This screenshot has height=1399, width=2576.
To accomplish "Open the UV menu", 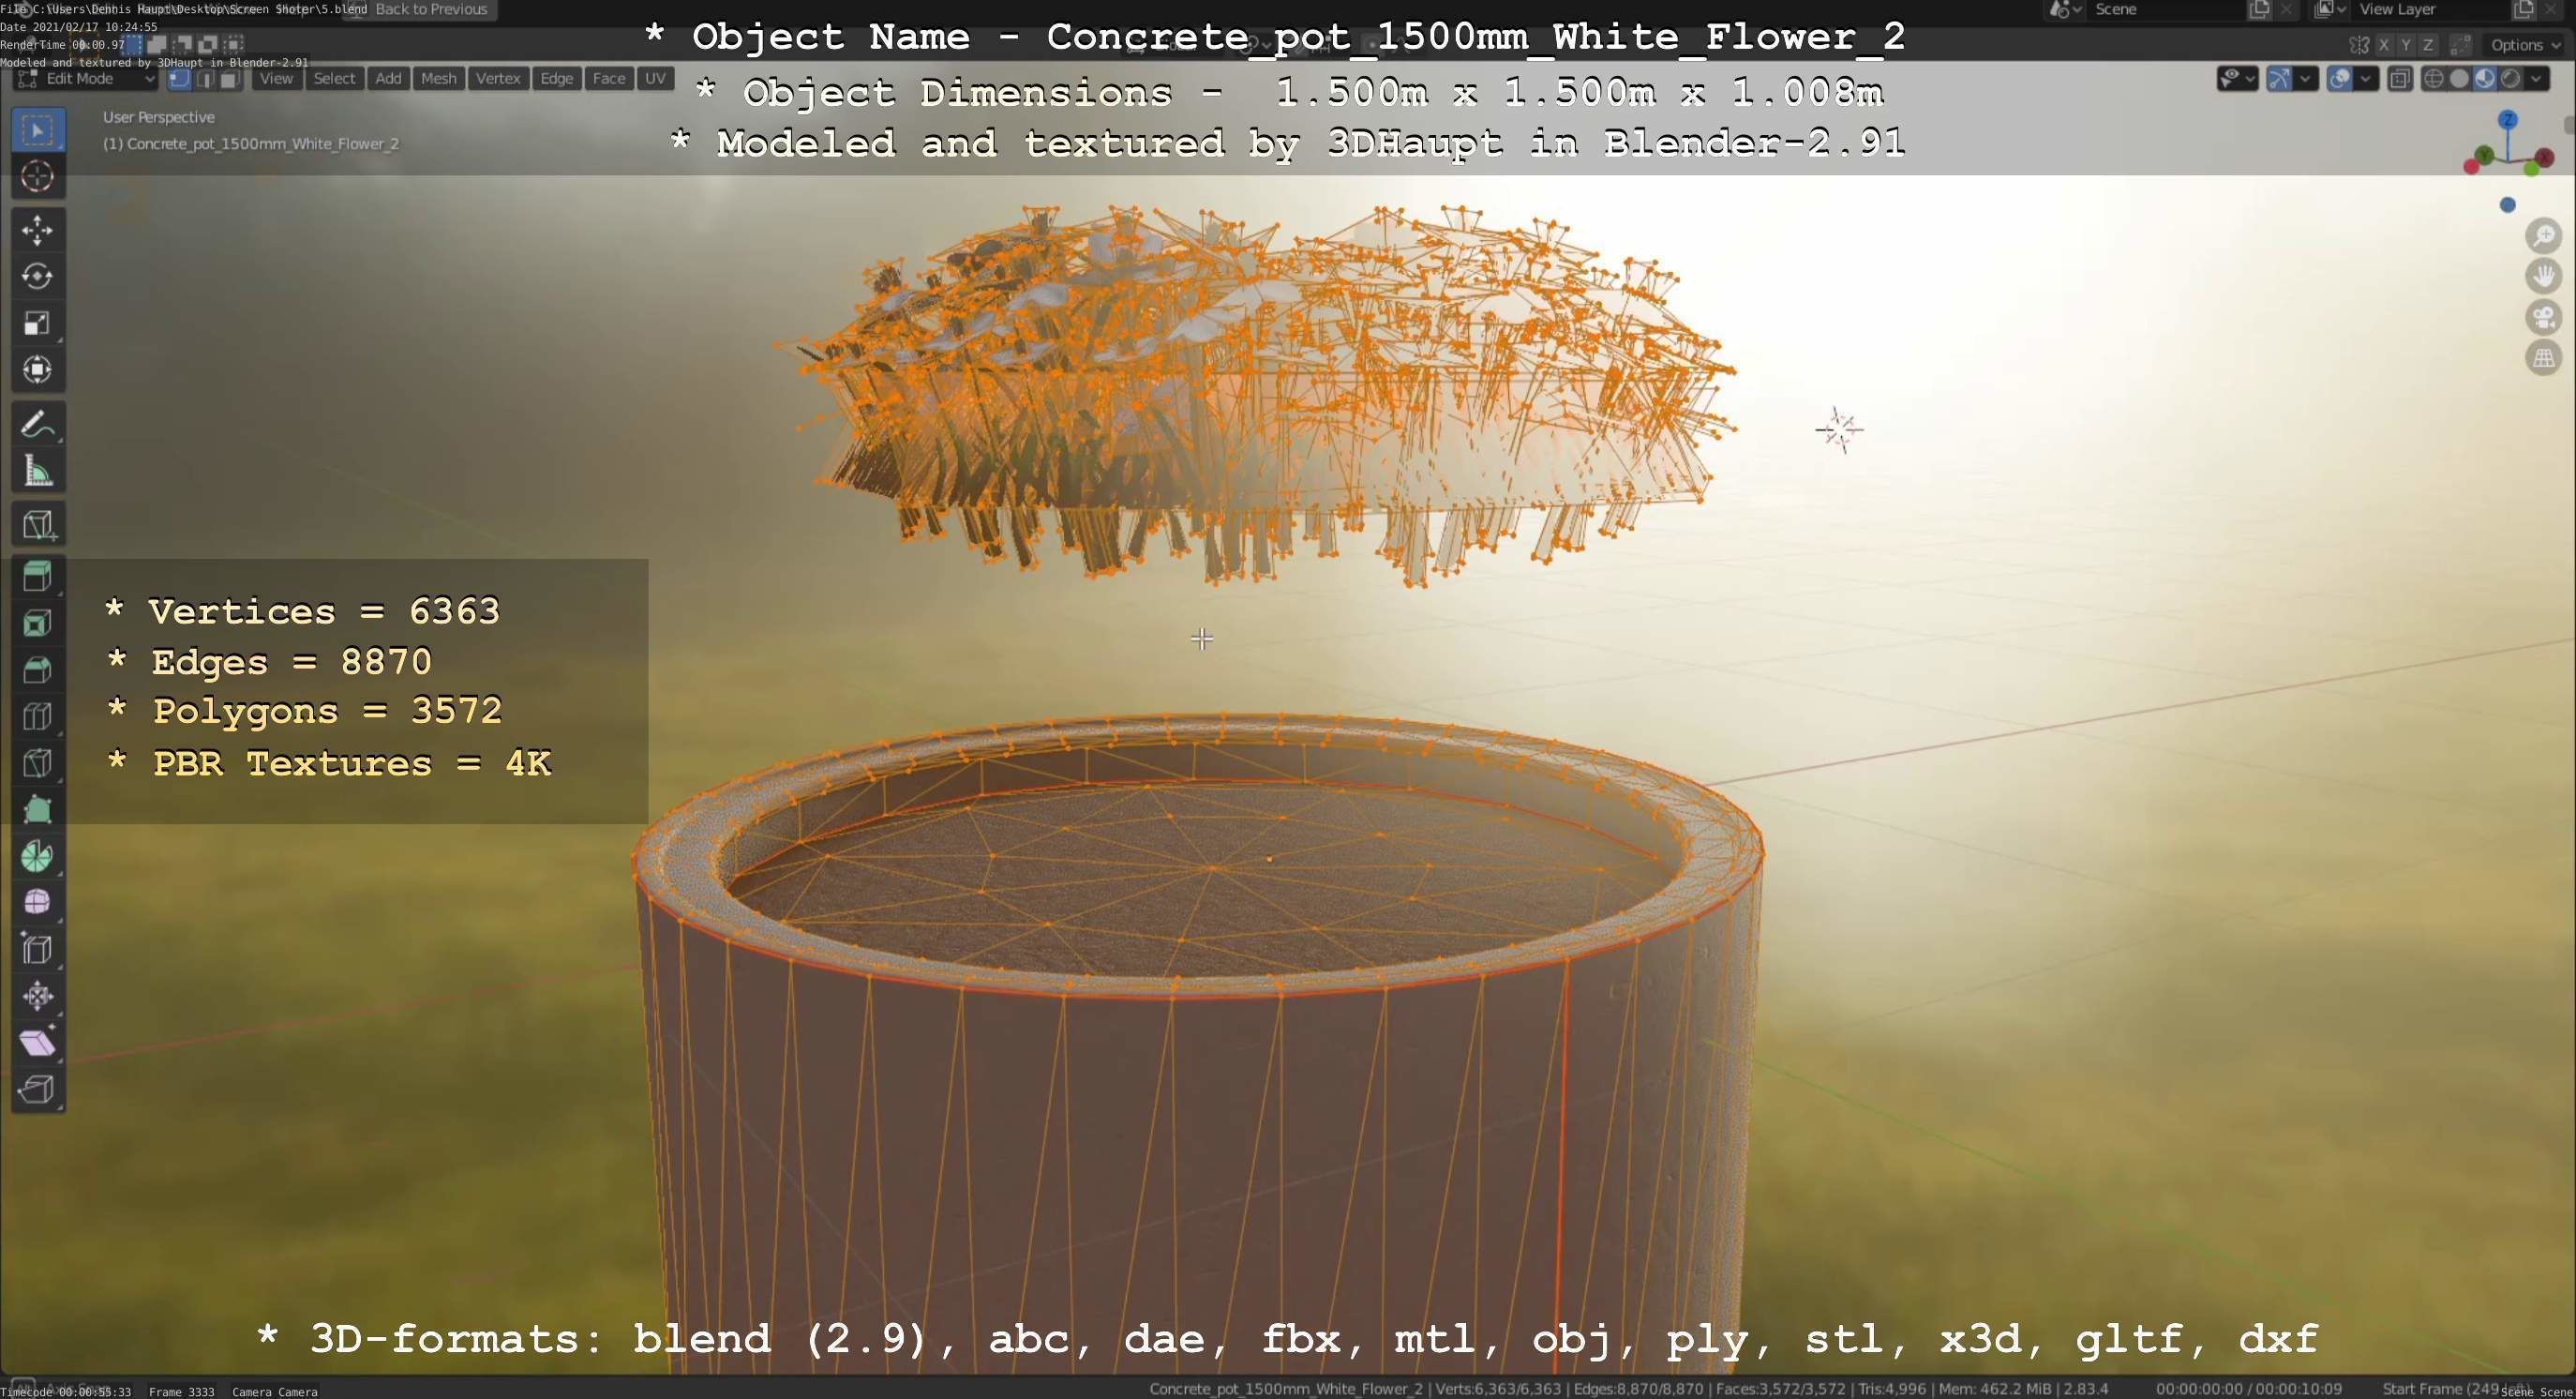I will (x=655, y=79).
